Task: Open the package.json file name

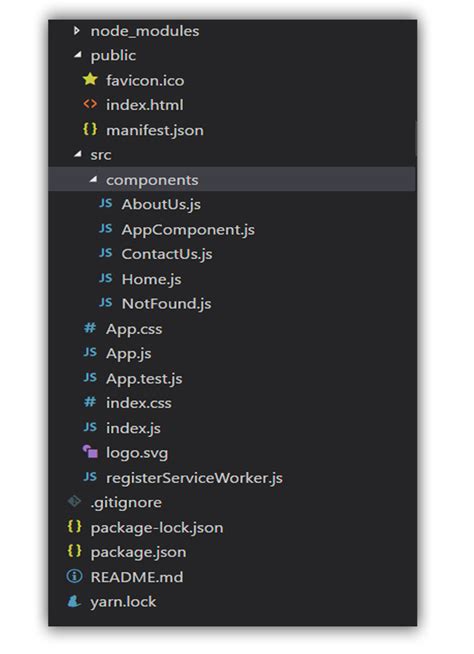Action: pyautogui.click(x=138, y=553)
